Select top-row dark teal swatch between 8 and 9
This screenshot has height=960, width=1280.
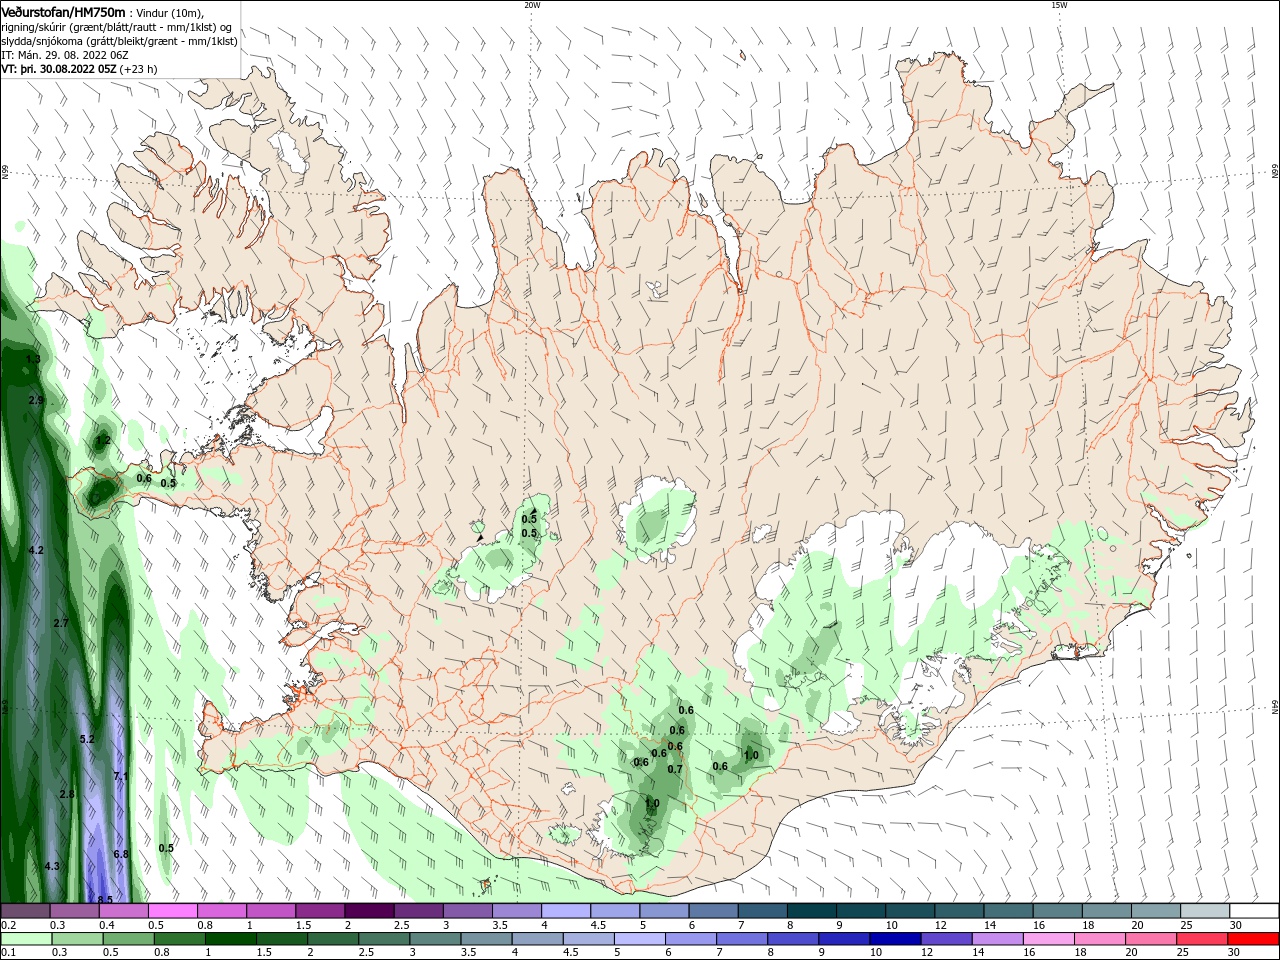(812, 911)
